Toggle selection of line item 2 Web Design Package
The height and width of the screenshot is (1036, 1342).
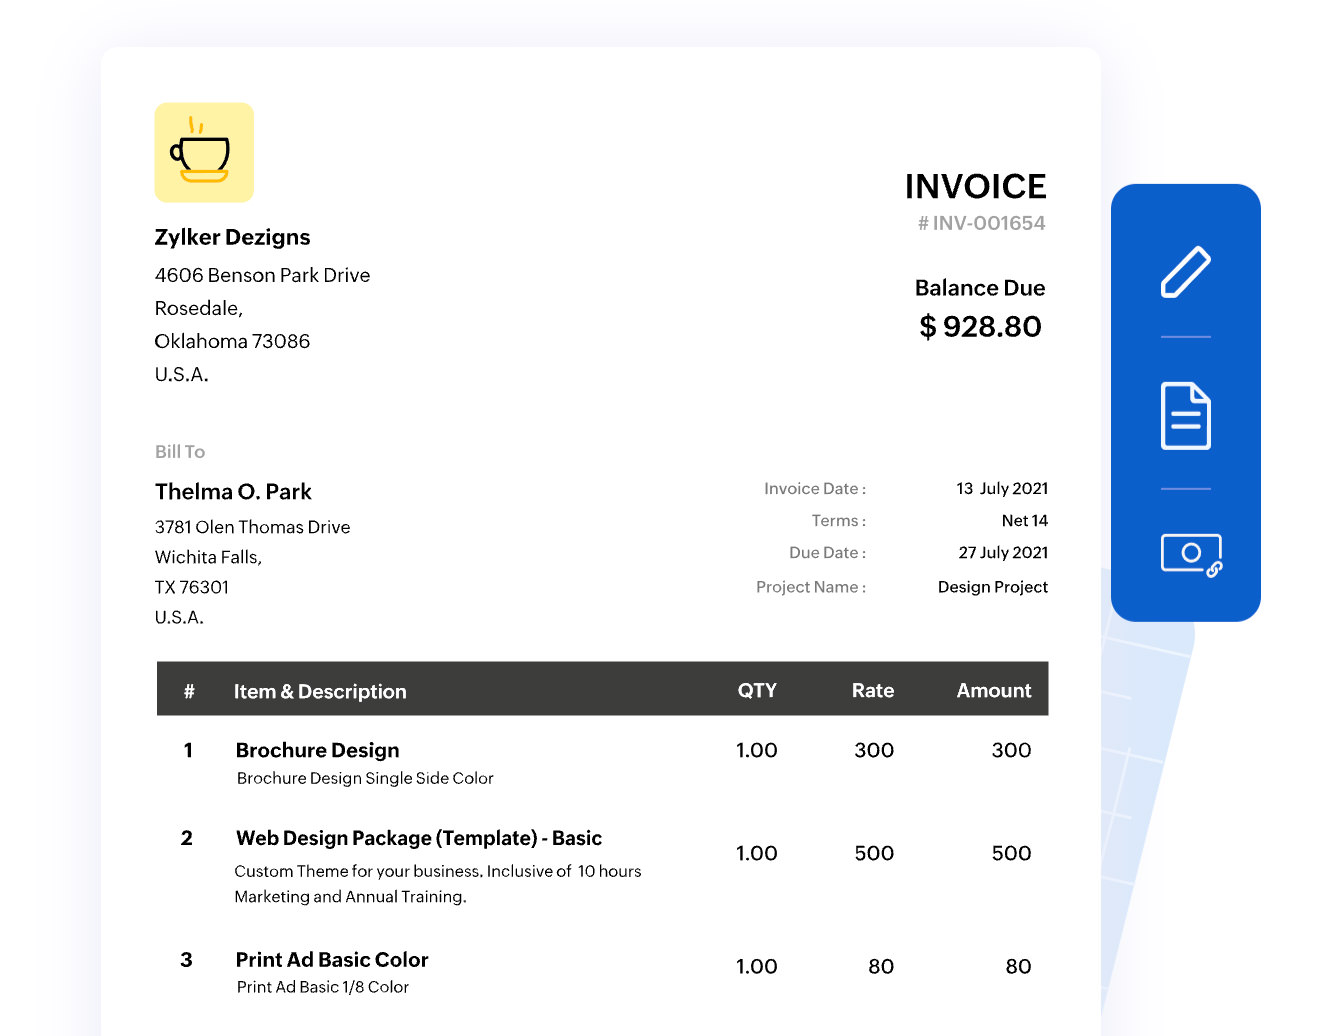point(418,838)
